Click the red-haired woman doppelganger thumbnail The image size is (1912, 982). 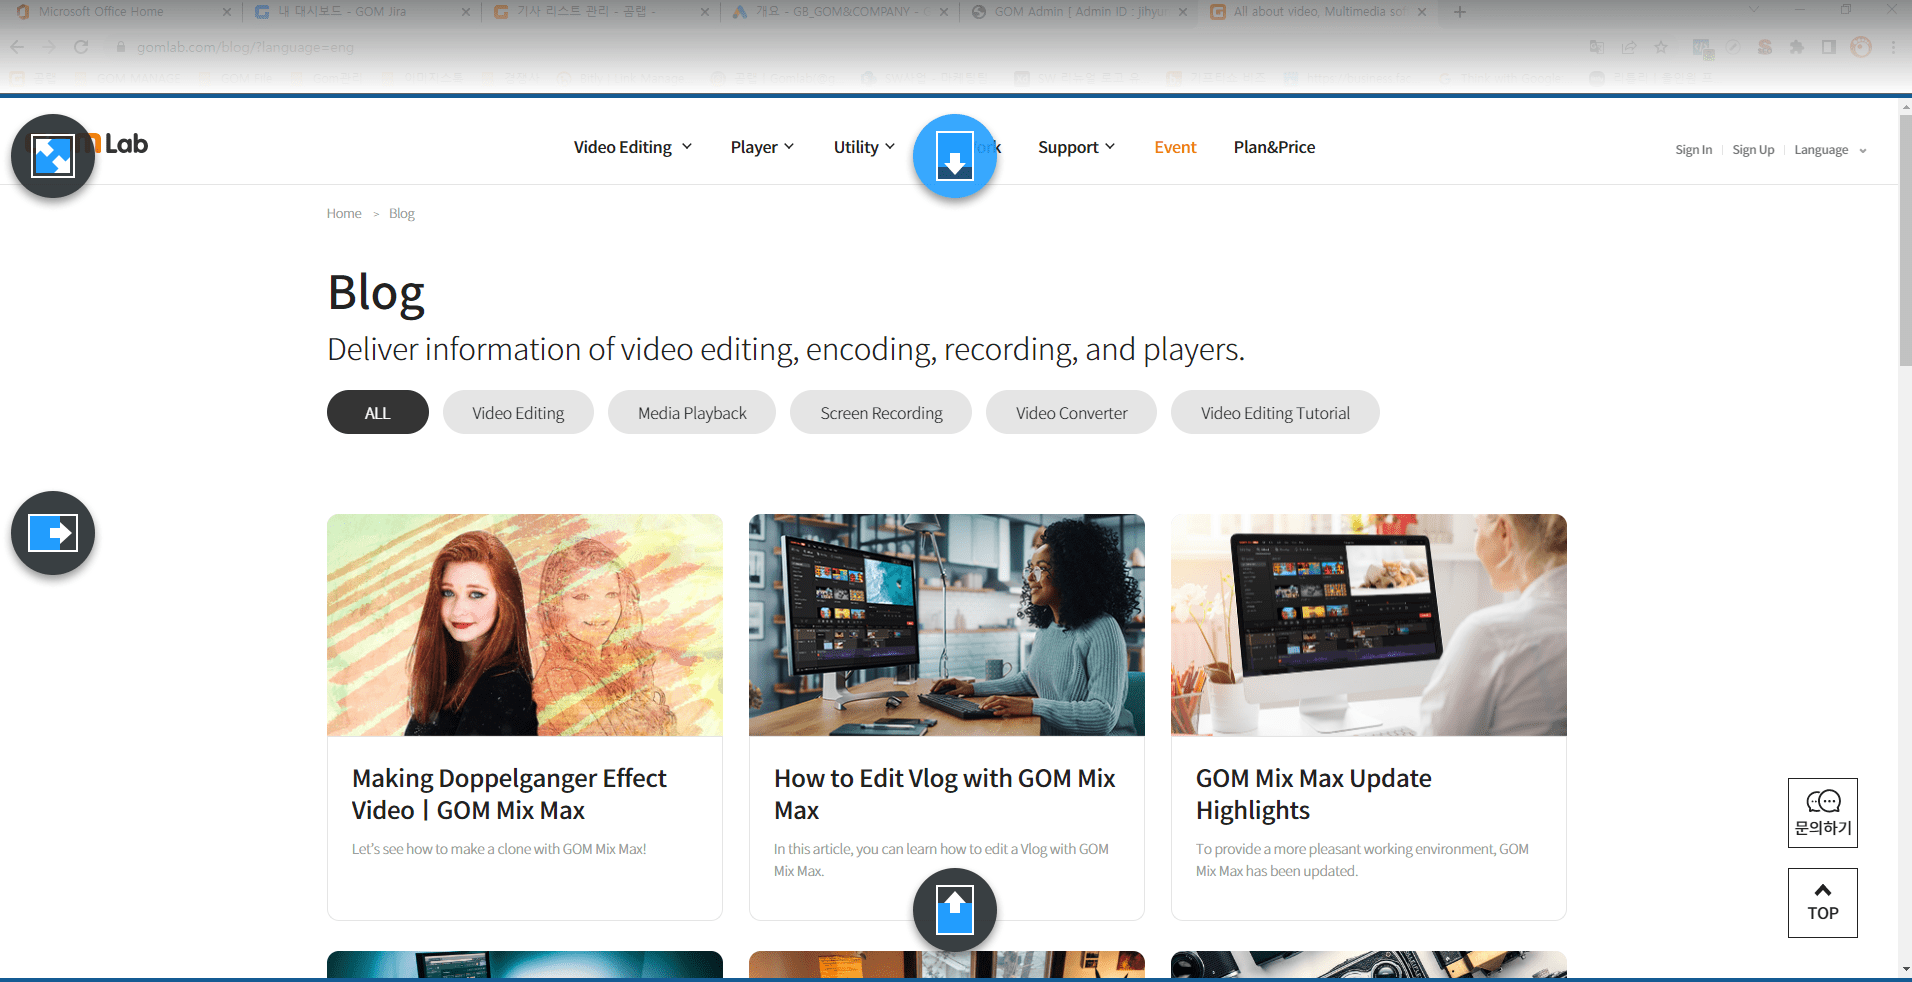(525, 625)
